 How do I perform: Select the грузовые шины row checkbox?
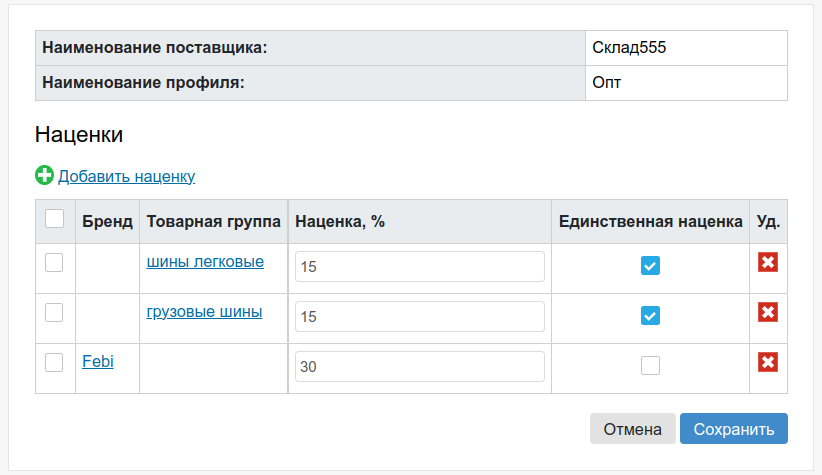coord(54,312)
